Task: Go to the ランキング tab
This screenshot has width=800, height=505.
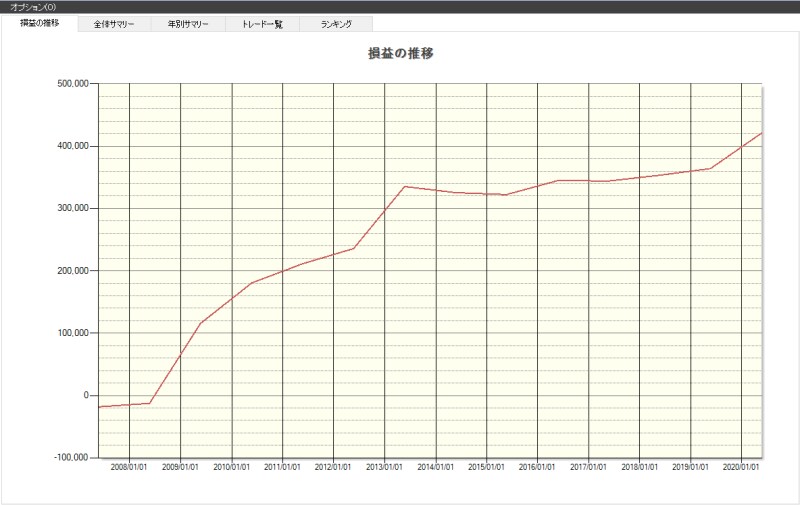Action: pos(336,24)
